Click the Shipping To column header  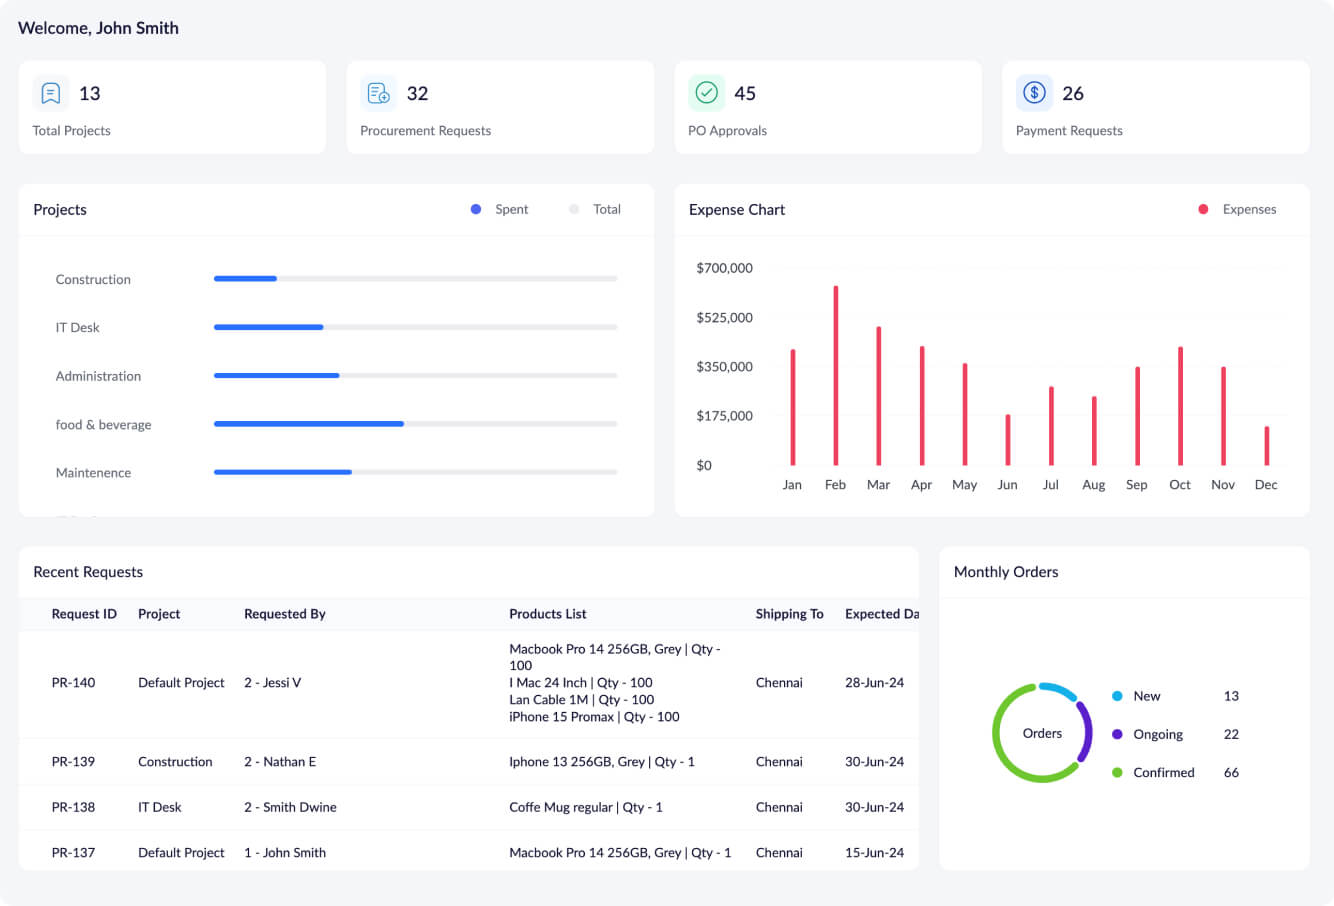coord(789,614)
